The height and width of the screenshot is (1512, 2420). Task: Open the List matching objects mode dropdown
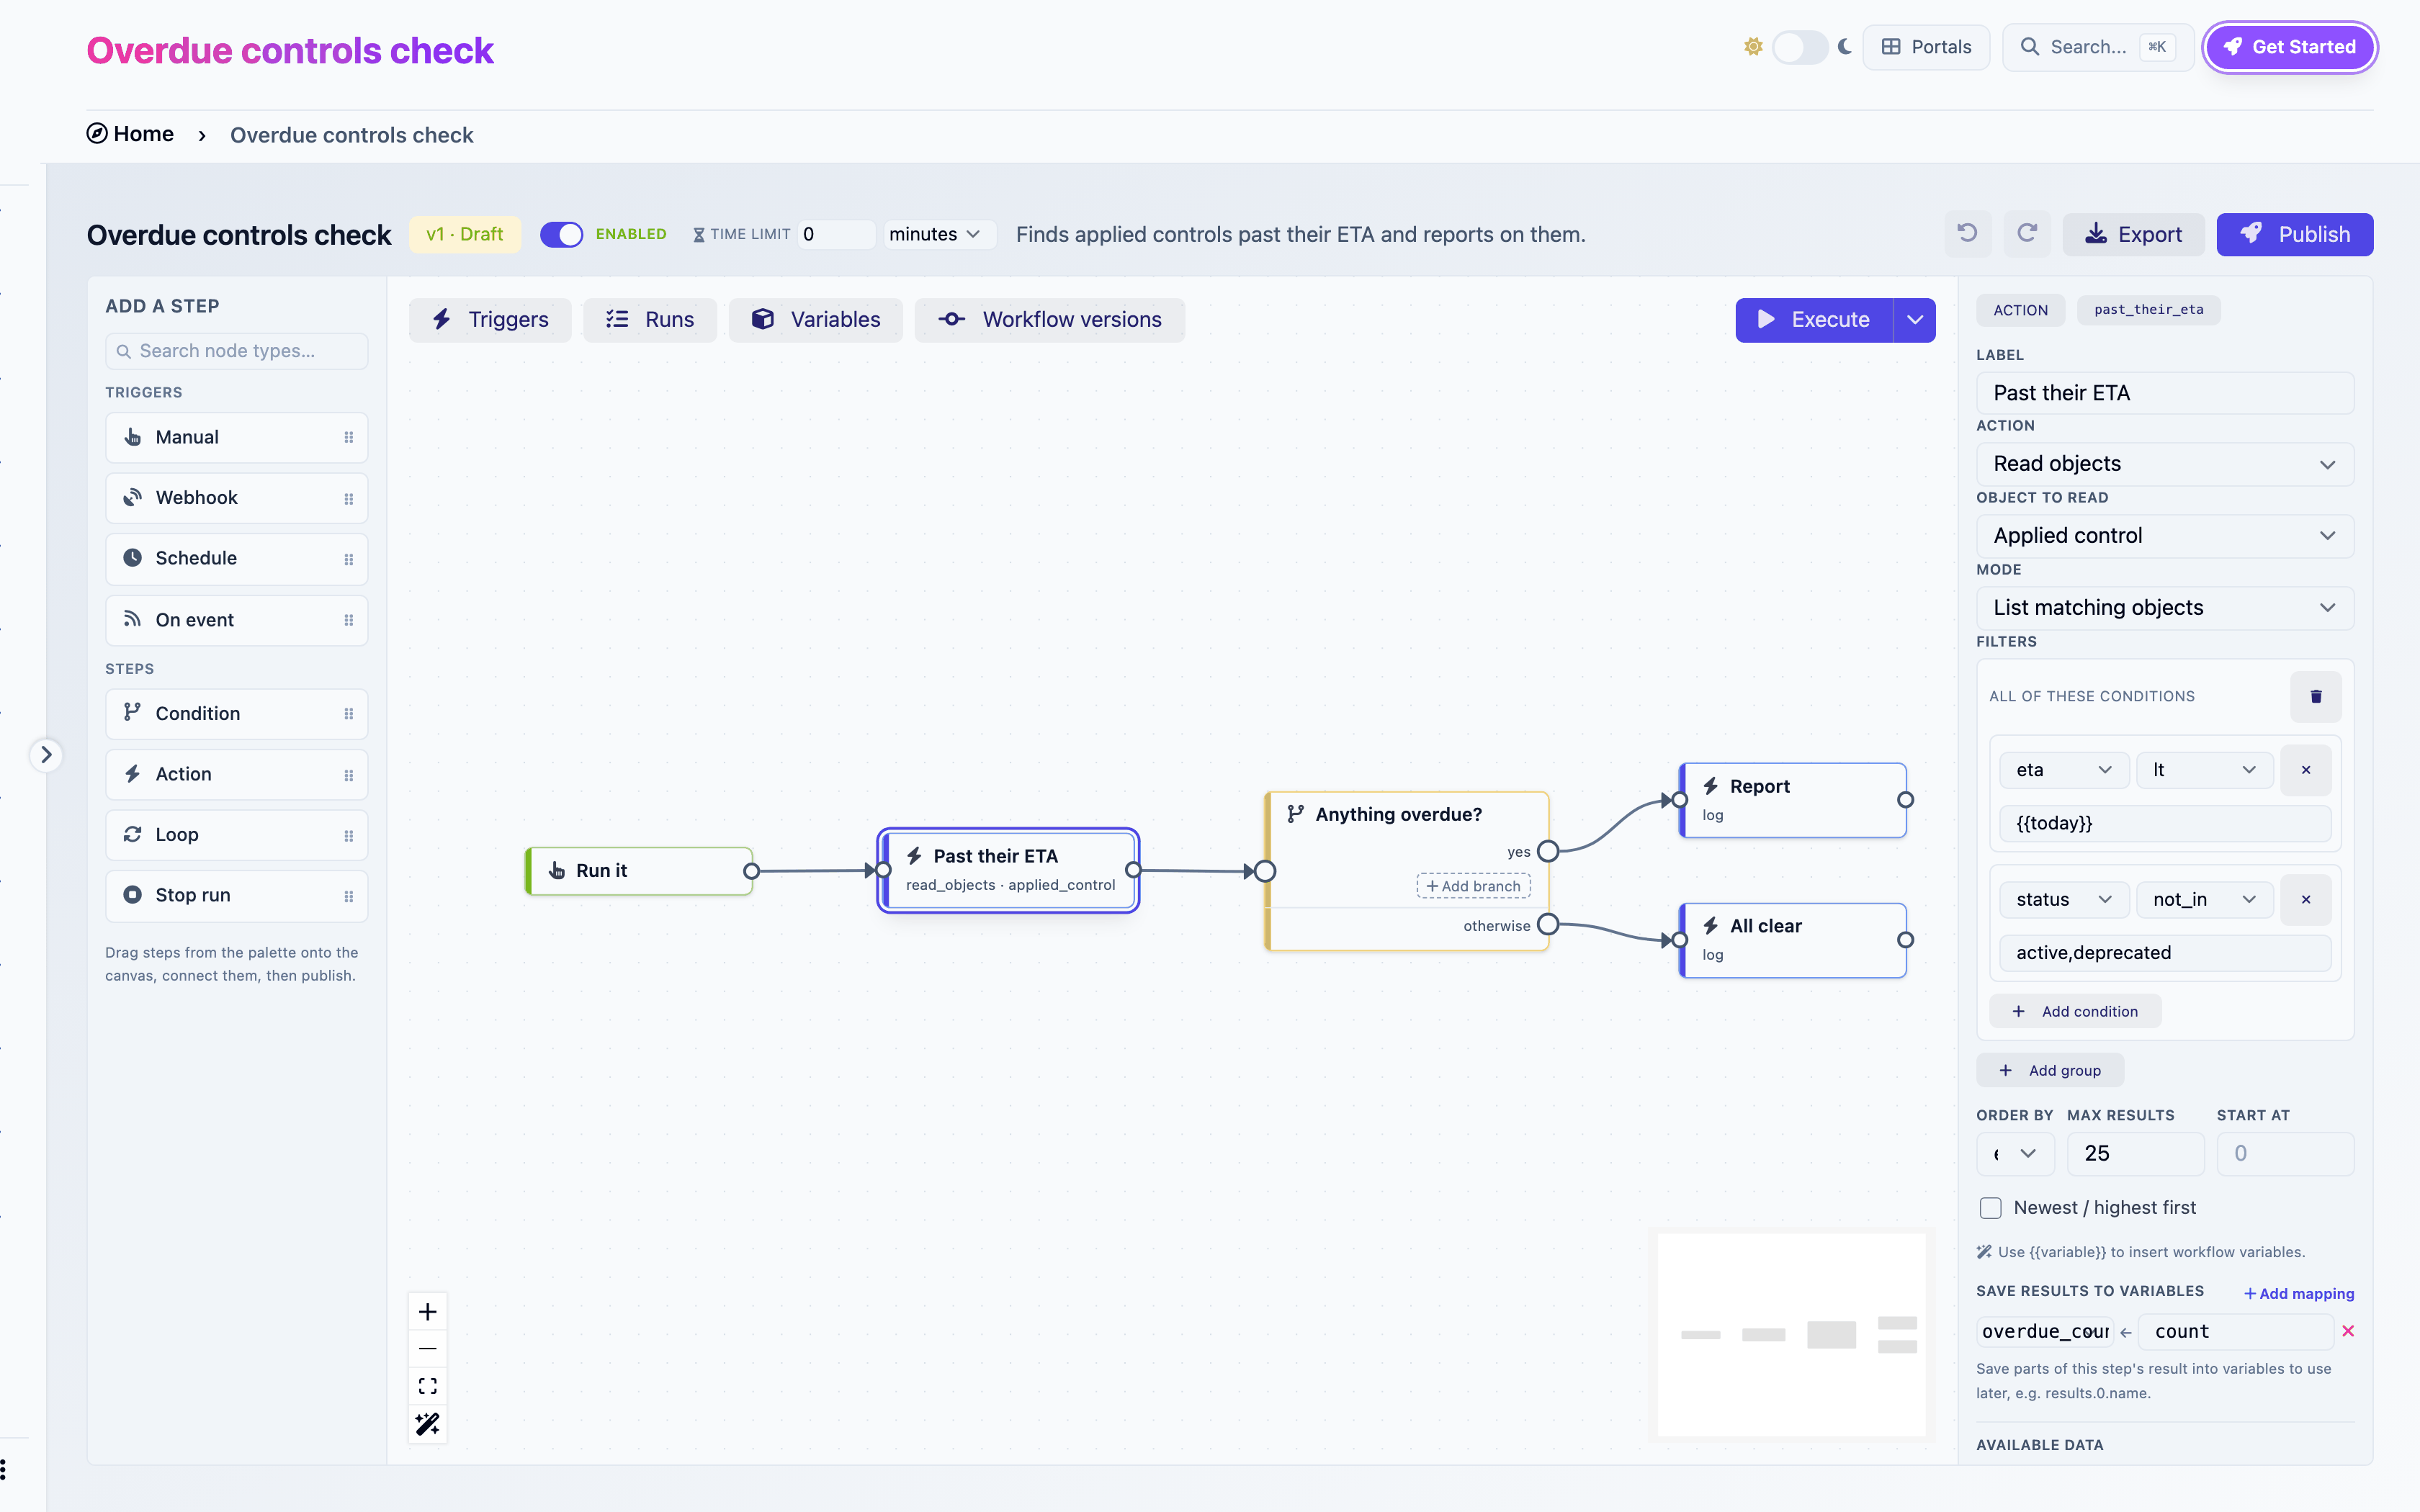[x=2165, y=608]
